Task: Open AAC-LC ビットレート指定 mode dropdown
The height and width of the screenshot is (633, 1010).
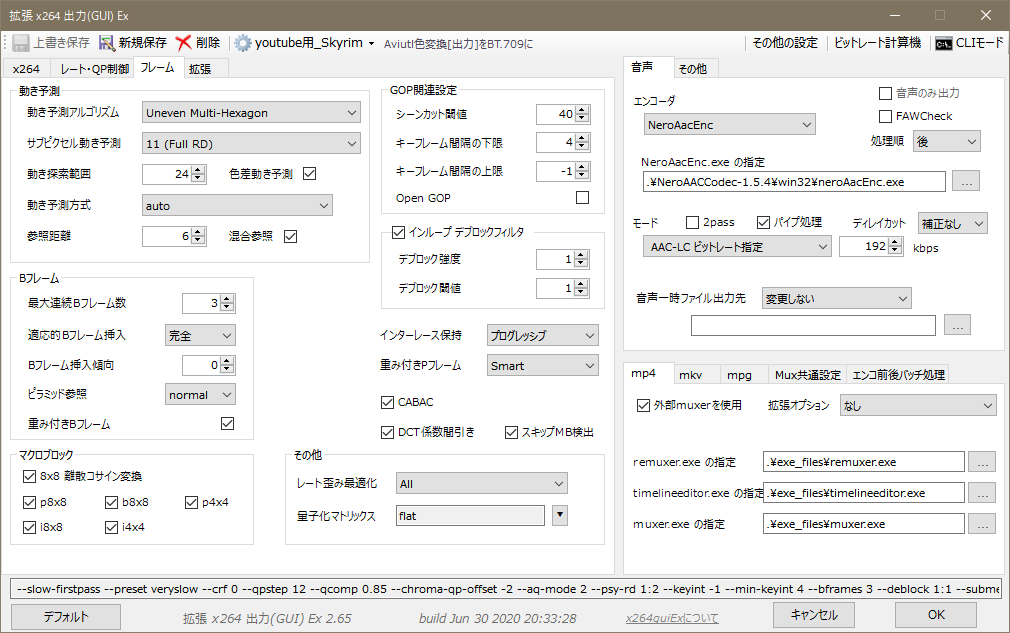Action: [738, 247]
